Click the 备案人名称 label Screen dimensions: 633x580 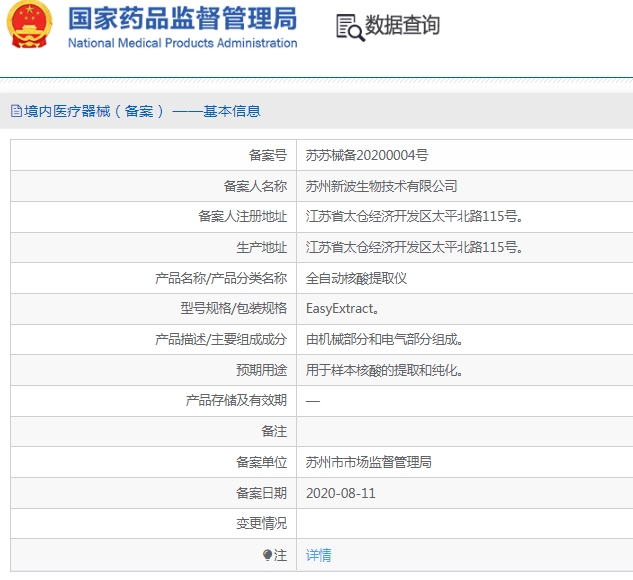pyautogui.click(x=255, y=186)
